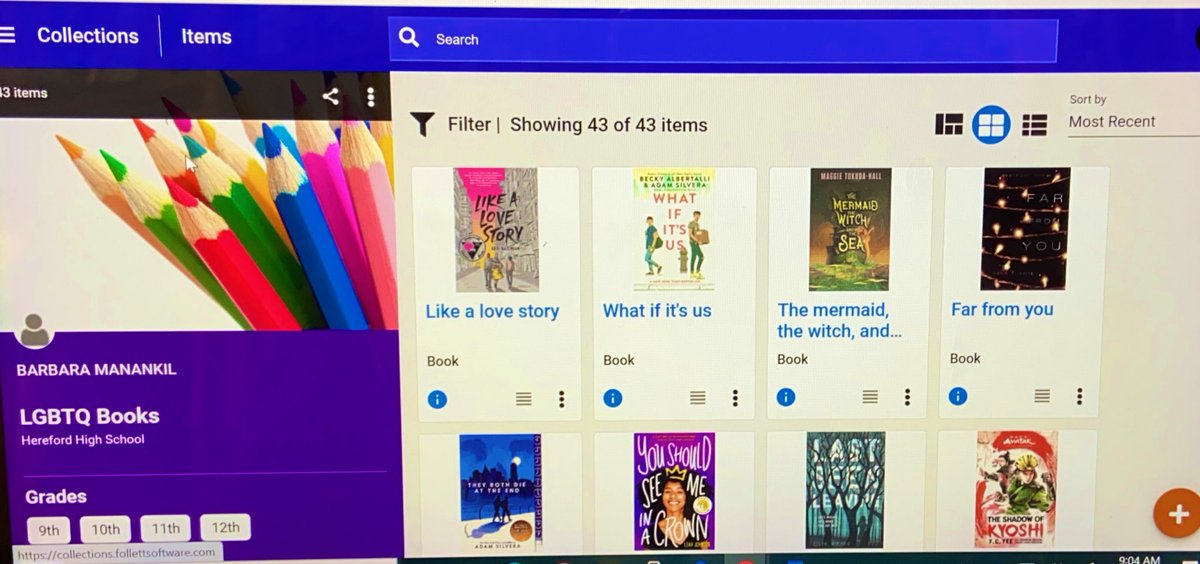1200x564 pixels.
Task: Click the LGBTQ Books collection title
Action: pyautogui.click(x=90, y=416)
